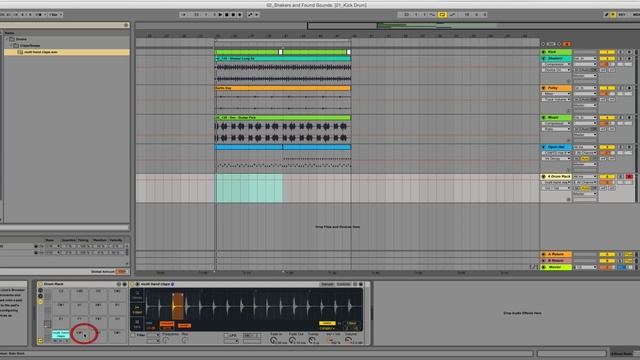Viewport: 640px width, 360px height.
Task: Select the Surfer Guy clip
Action: [283, 88]
